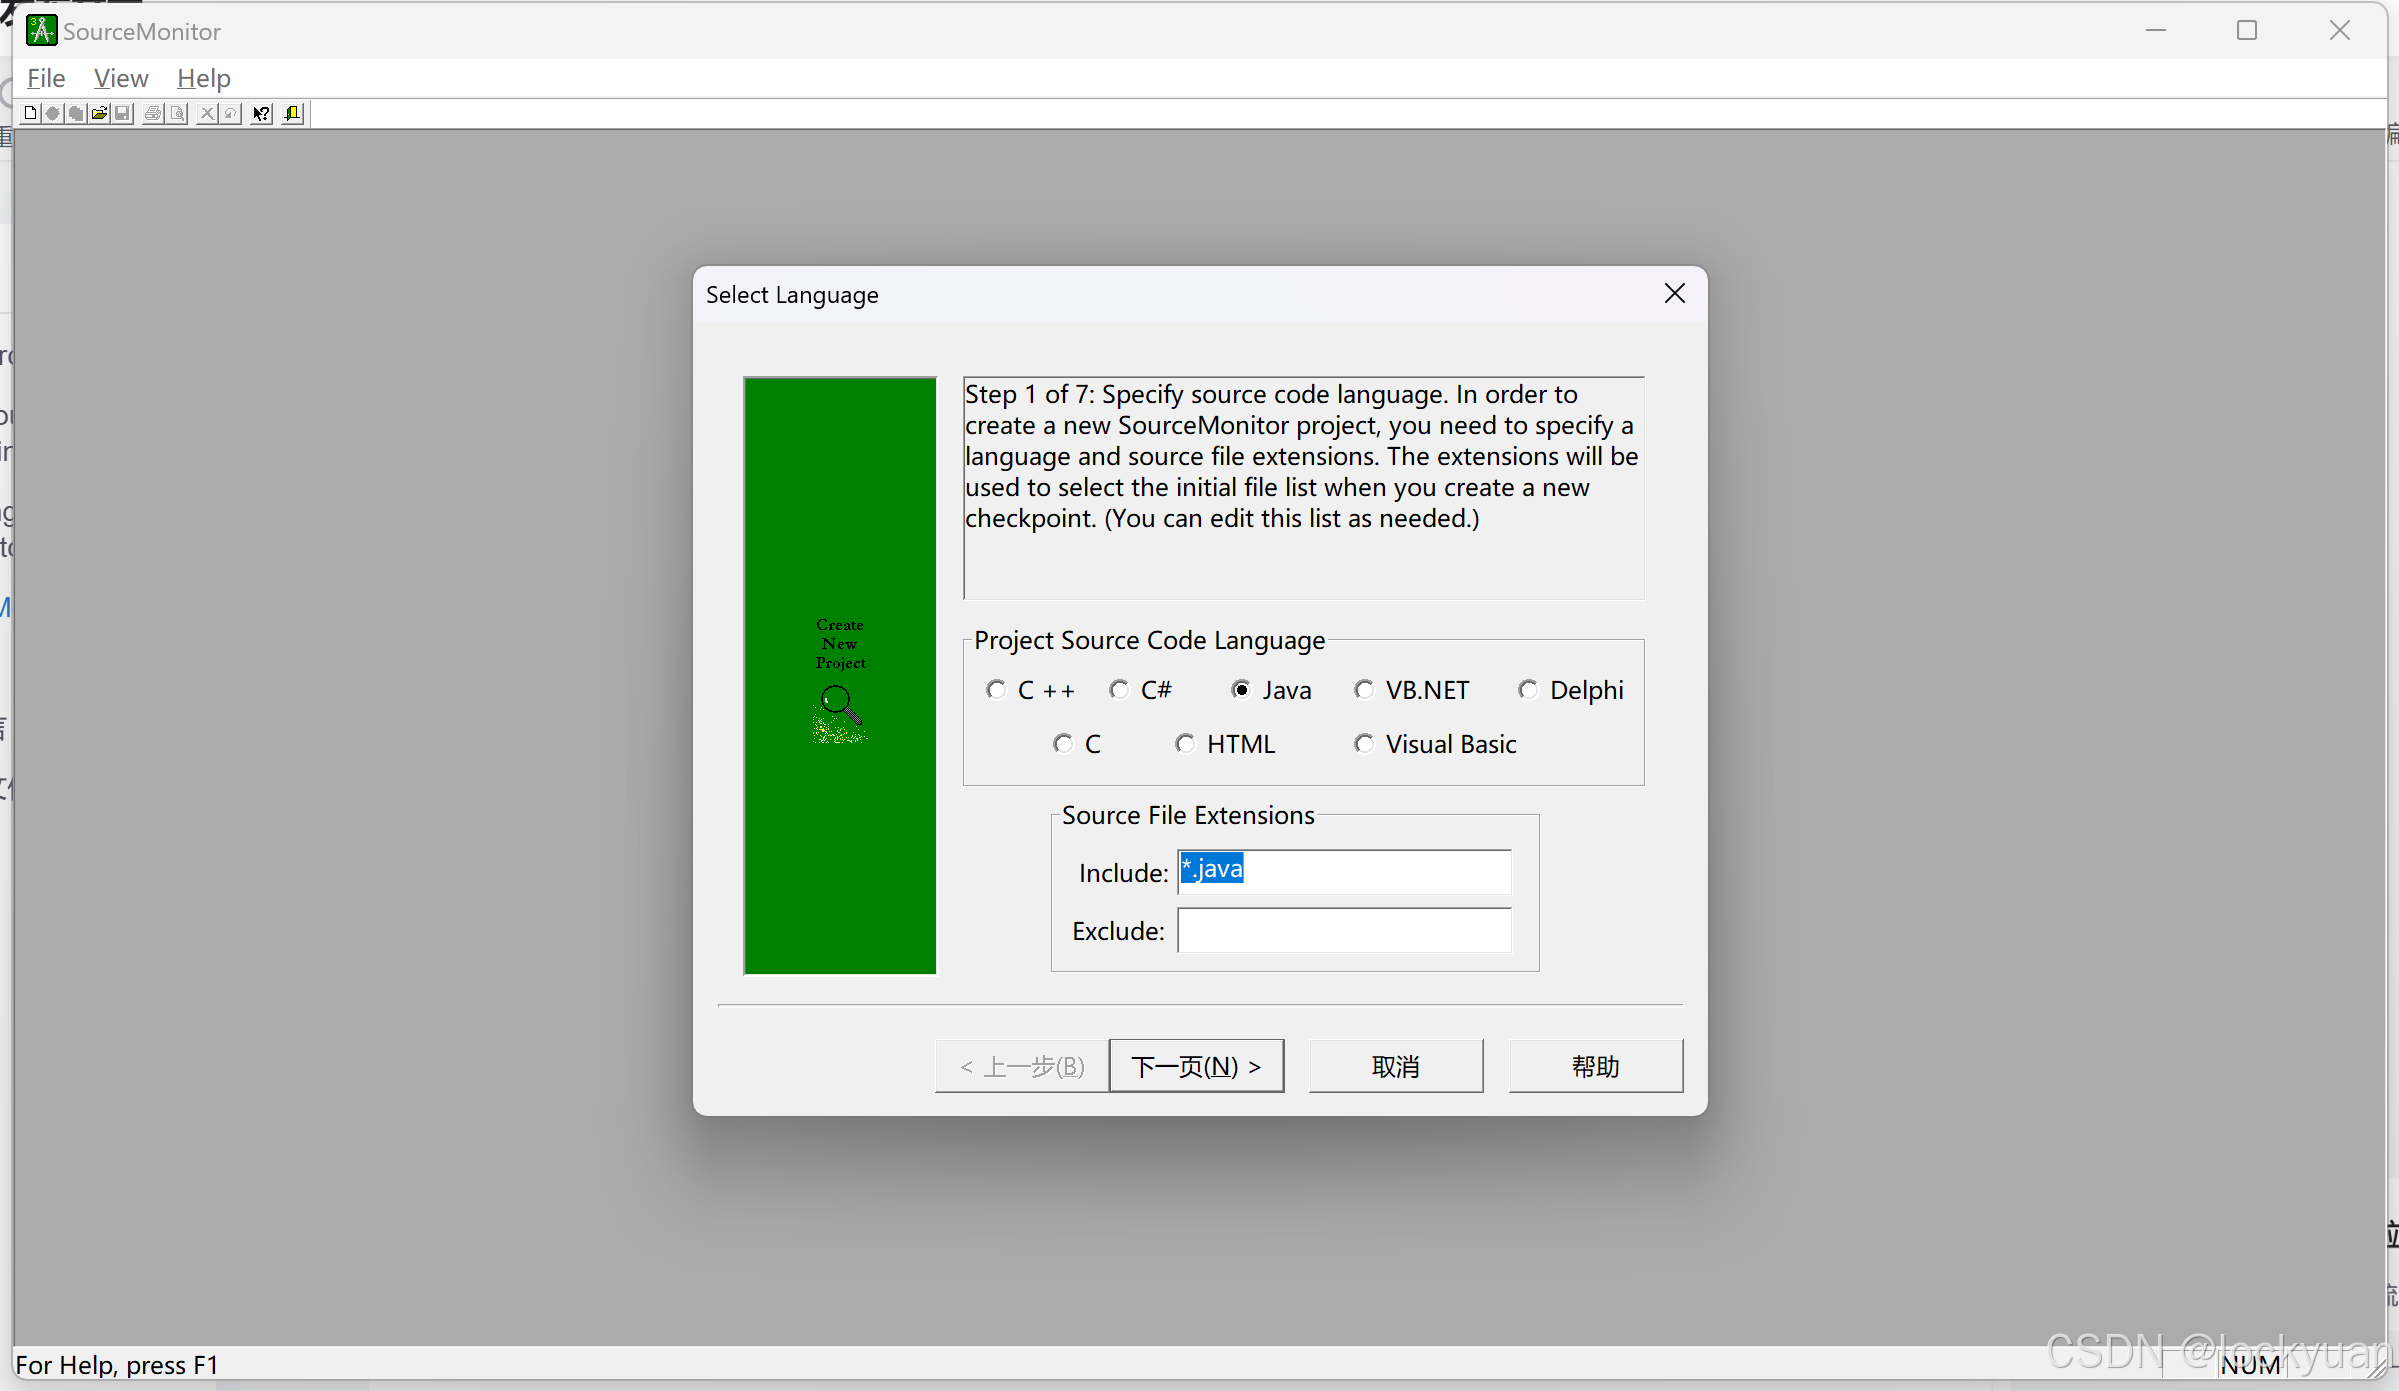
Task: Select the Visual Basic radio button
Action: [x=1364, y=744]
